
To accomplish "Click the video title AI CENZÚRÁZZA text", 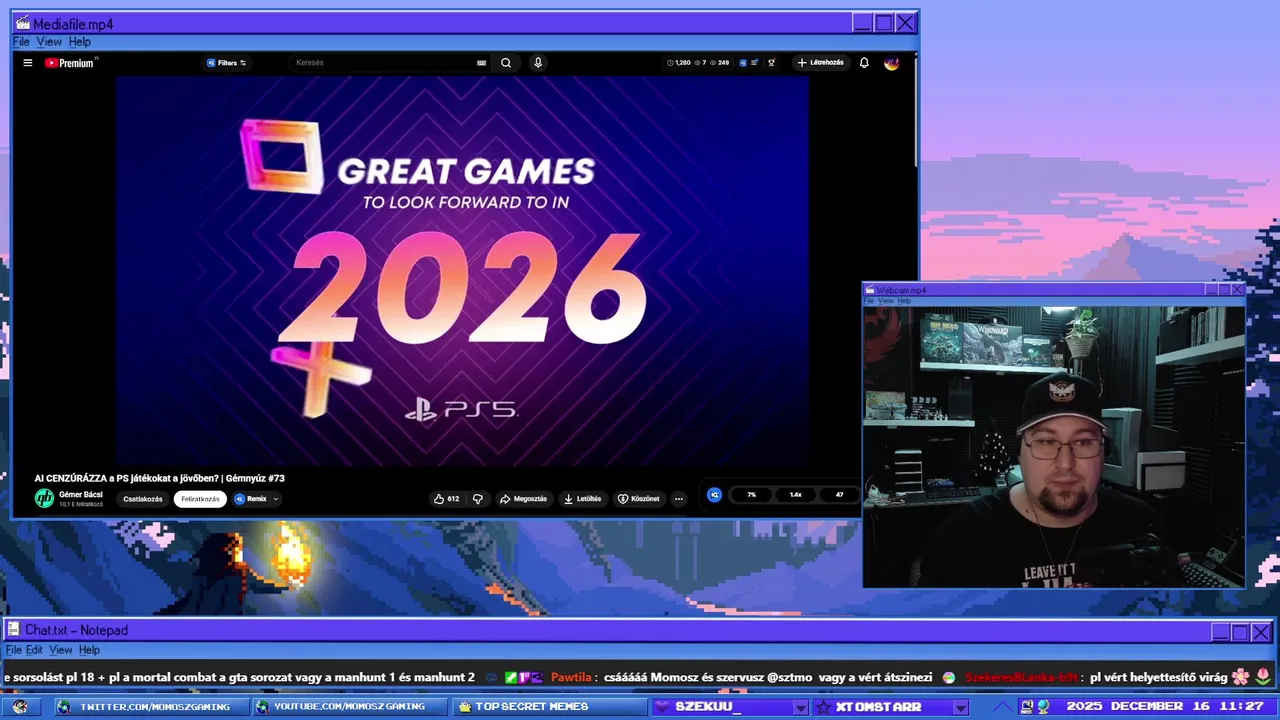I will (159, 478).
